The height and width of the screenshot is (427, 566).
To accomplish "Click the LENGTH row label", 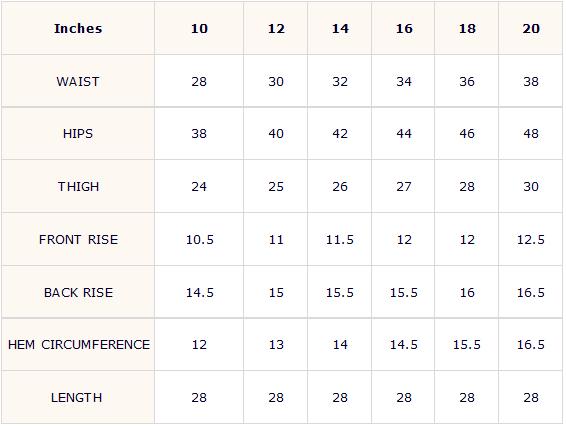I will click(x=78, y=397).
